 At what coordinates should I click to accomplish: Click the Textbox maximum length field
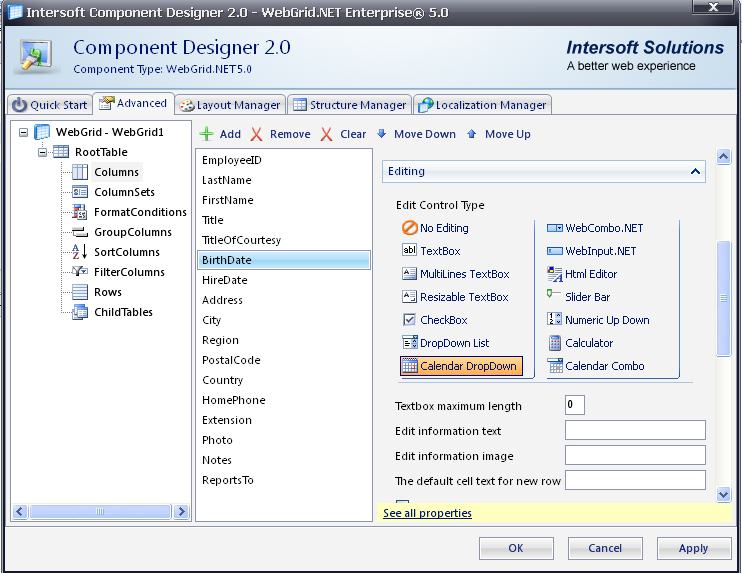[x=574, y=405]
